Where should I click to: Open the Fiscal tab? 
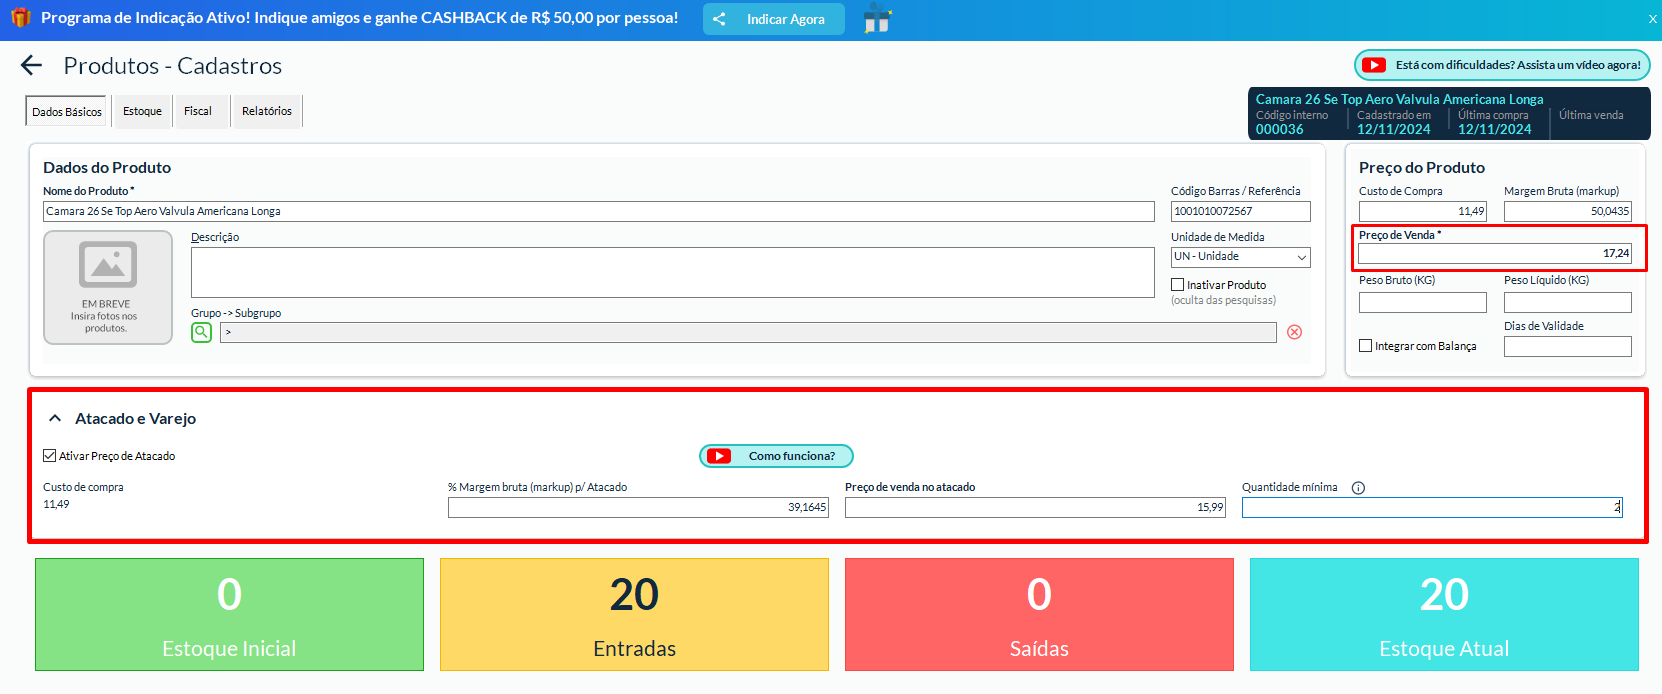click(198, 111)
